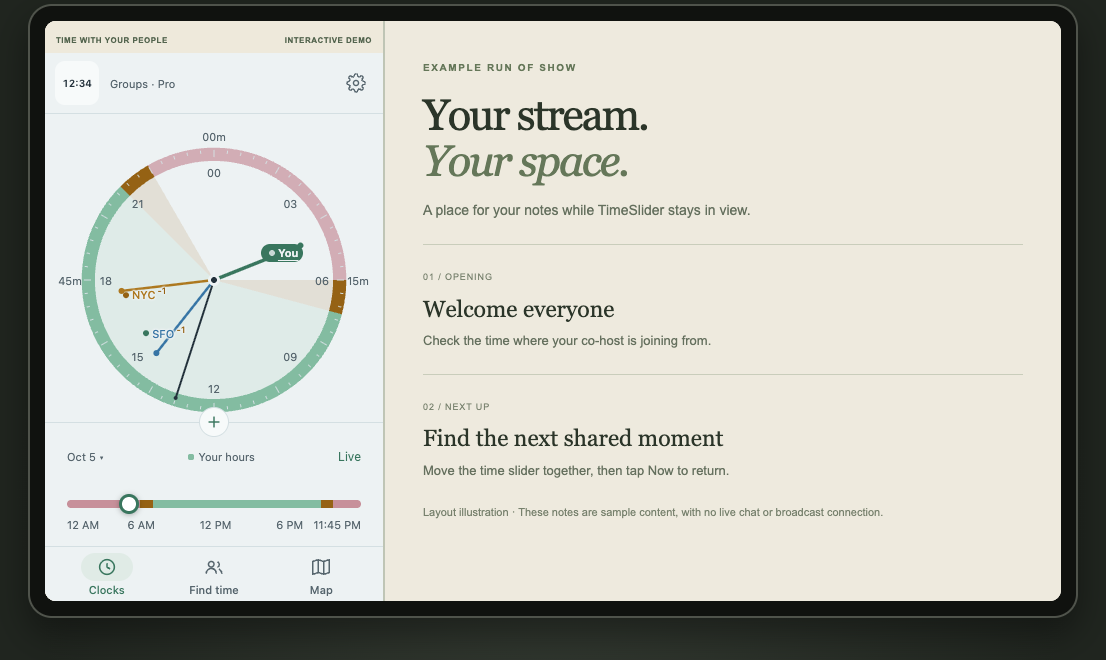Click the 02 / NEXT UP section label

pyautogui.click(x=456, y=407)
